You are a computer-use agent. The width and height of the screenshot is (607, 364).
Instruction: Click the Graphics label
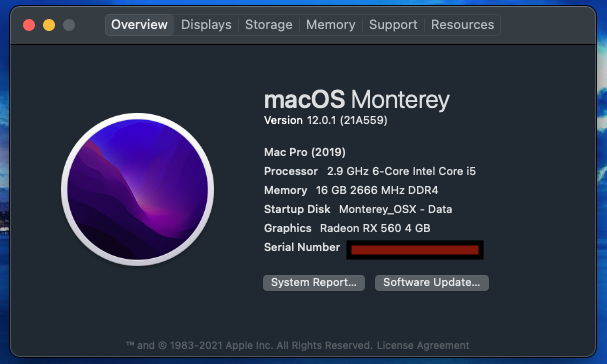(x=288, y=228)
